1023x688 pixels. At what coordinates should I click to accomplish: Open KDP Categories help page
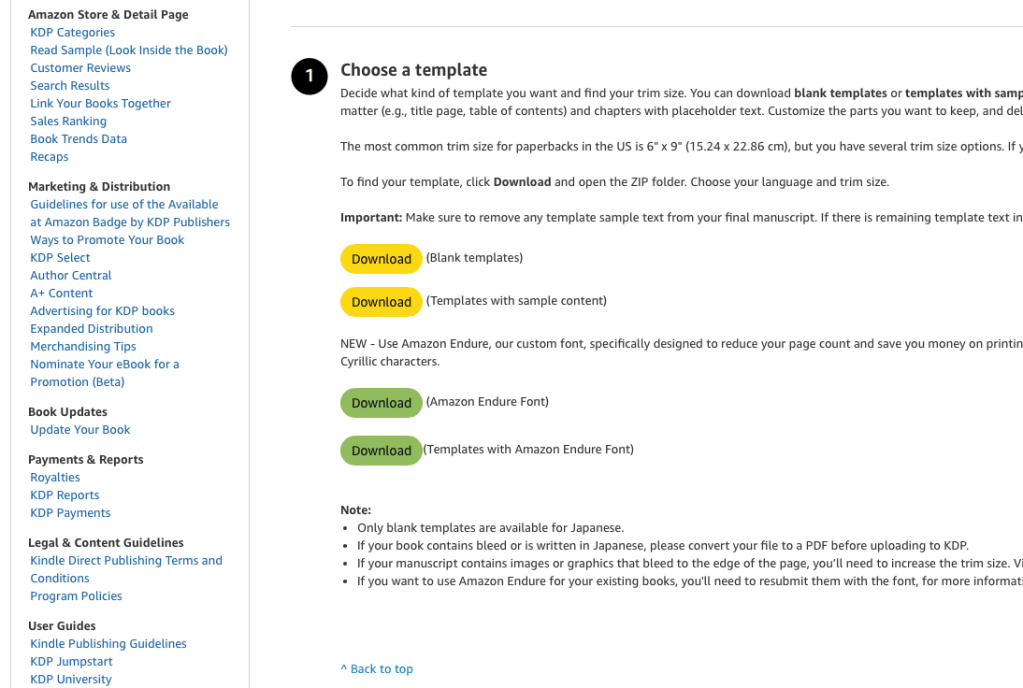(72, 33)
